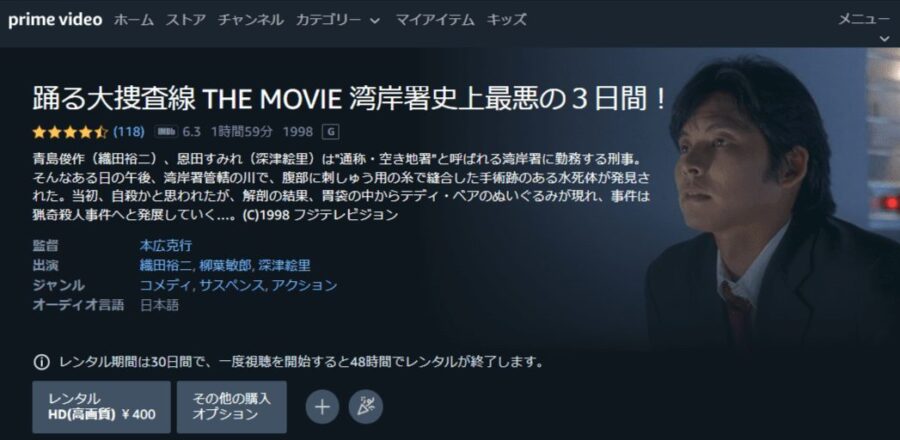The image size is (900, 440).
Task: Open director 本広克行 link
Action: click(166, 246)
